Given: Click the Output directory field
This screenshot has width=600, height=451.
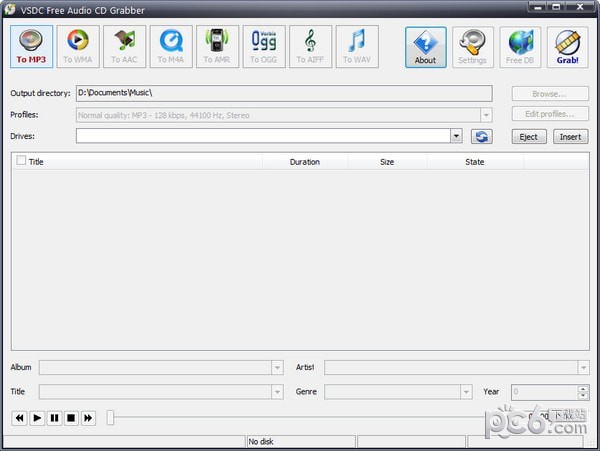Looking at the screenshot, I should coord(284,93).
